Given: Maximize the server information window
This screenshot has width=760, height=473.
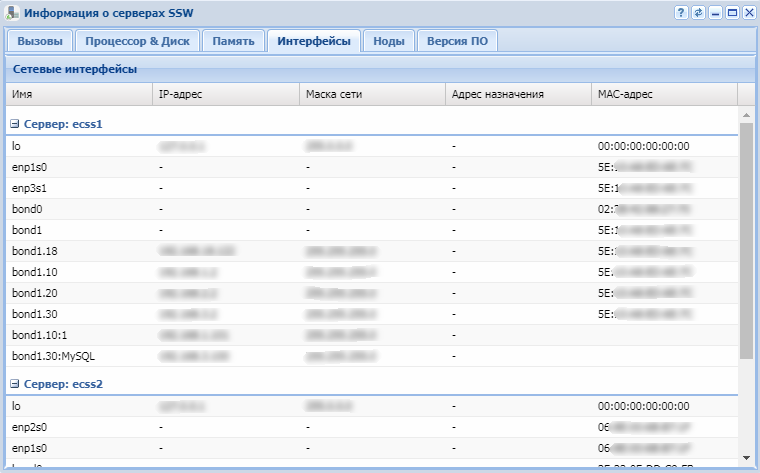Looking at the screenshot, I should (x=732, y=13).
